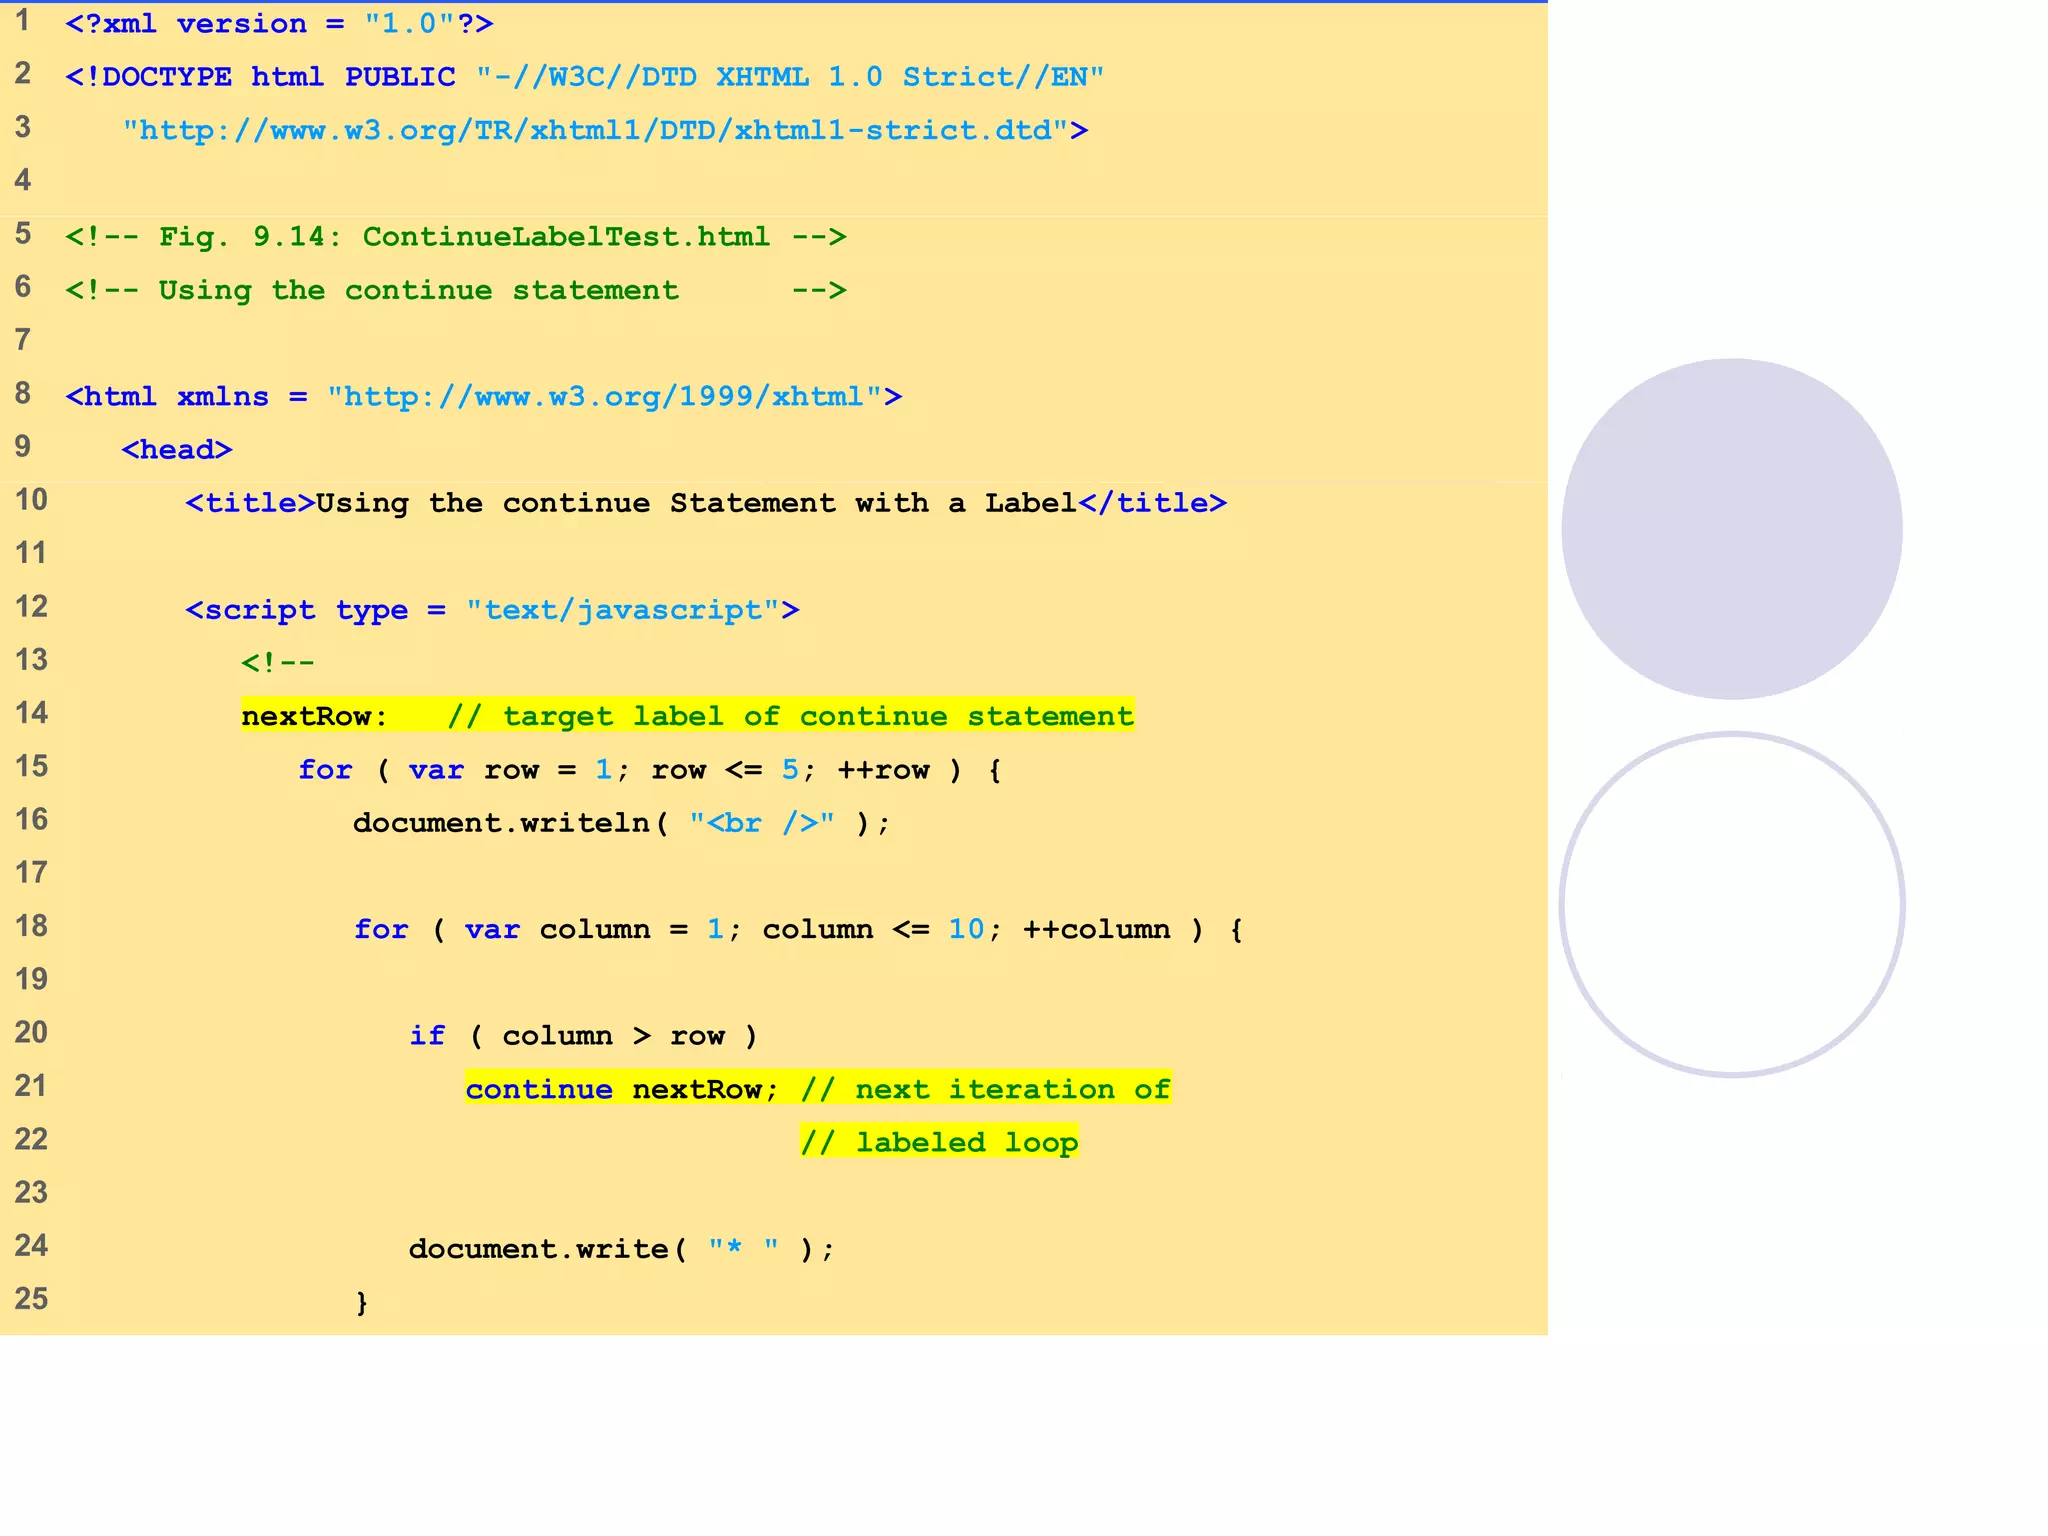Click the document.writeln br statement
Image resolution: width=2048 pixels, height=1536 pixels.
click(x=621, y=823)
